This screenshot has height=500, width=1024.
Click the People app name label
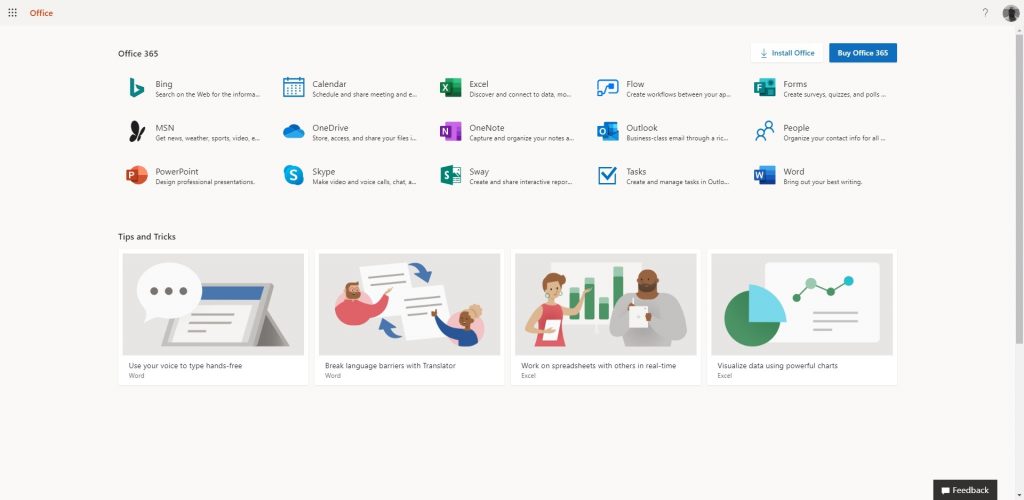click(797, 127)
